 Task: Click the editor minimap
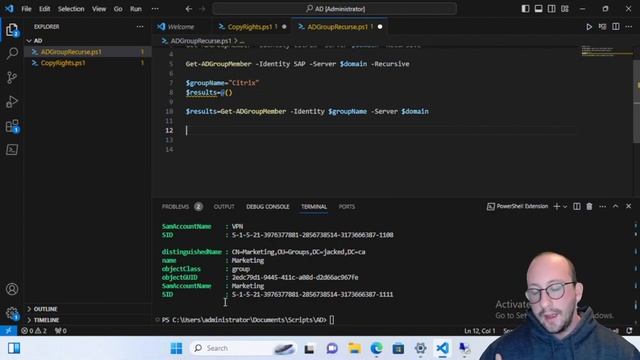(607, 51)
